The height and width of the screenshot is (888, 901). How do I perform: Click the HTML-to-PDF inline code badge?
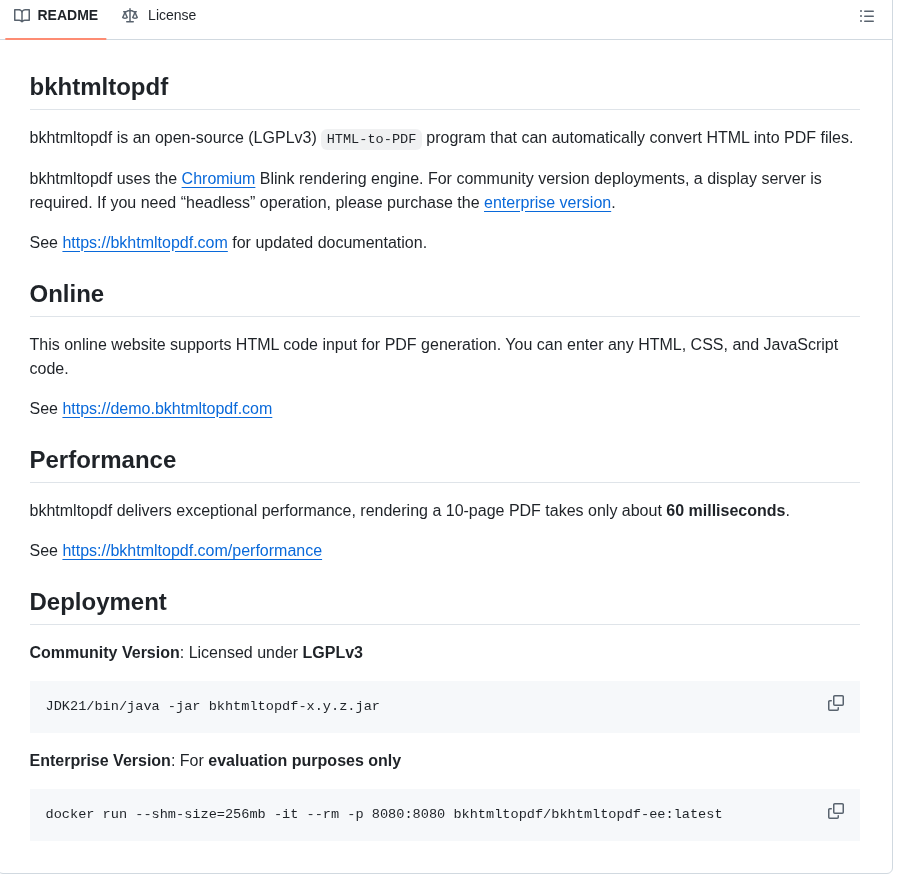pos(371,138)
